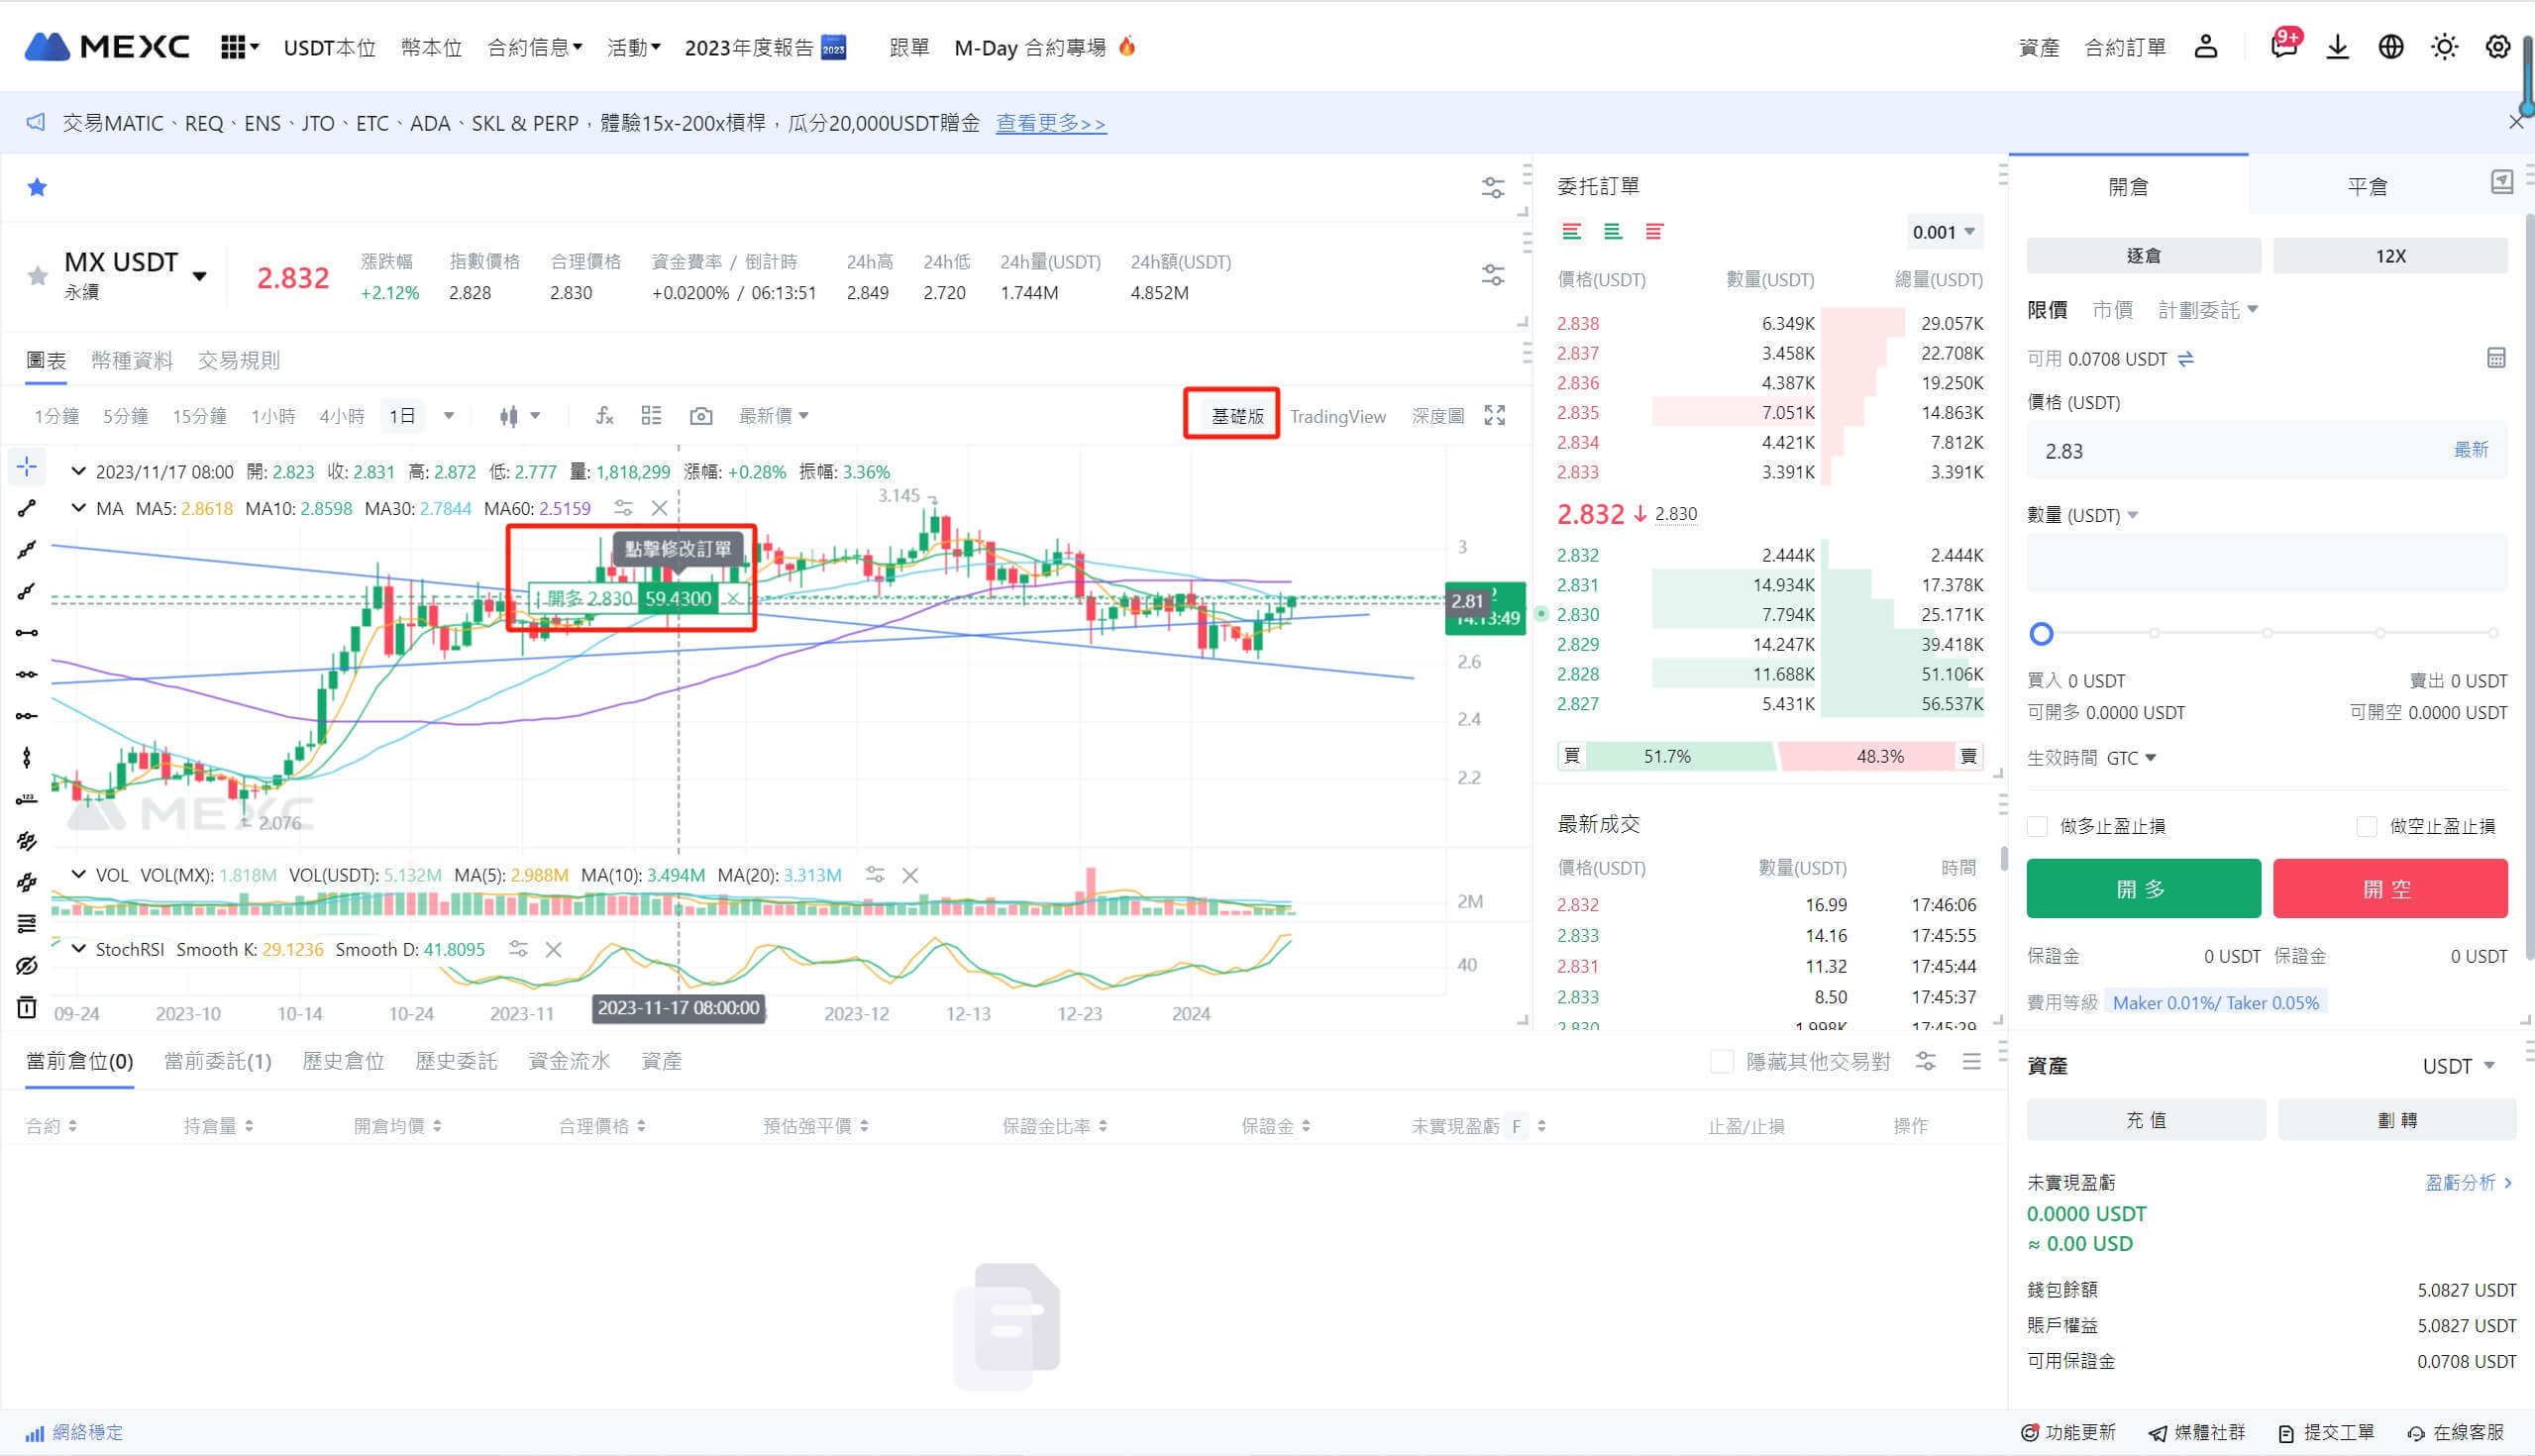Screen dimensions: 2535x1456
Task: Switch to the close position tab
Action: pyautogui.click(x=2366, y=186)
